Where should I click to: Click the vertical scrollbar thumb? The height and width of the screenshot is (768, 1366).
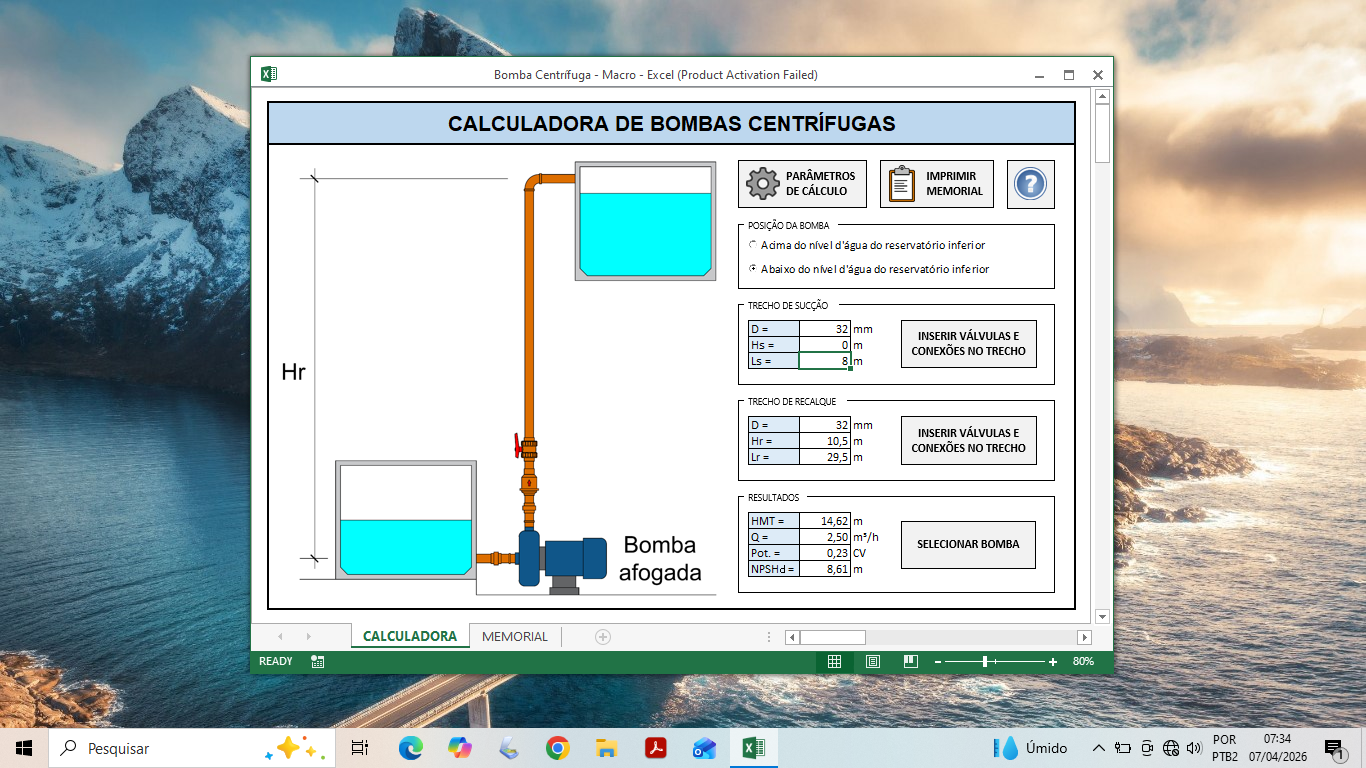[x=1102, y=134]
